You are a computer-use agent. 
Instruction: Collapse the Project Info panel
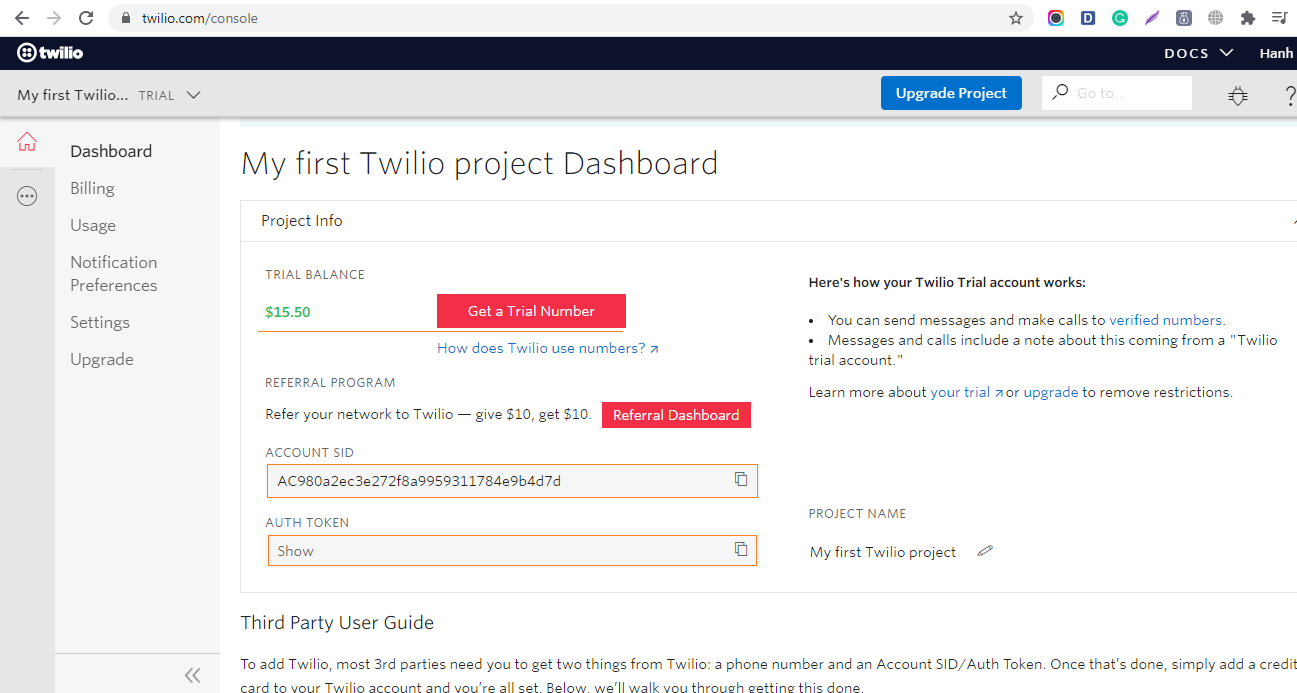(x=1292, y=221)
